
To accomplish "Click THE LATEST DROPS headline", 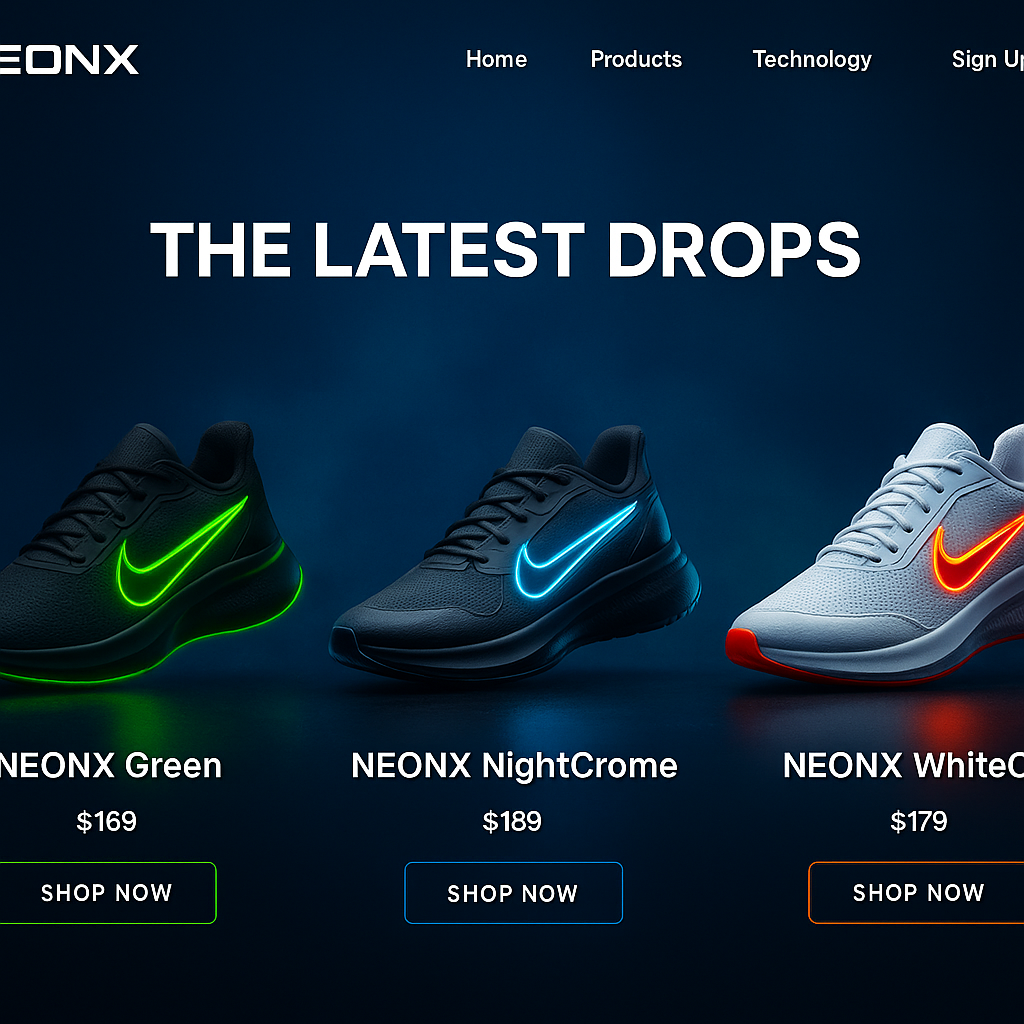I will (x=505, y=249).
